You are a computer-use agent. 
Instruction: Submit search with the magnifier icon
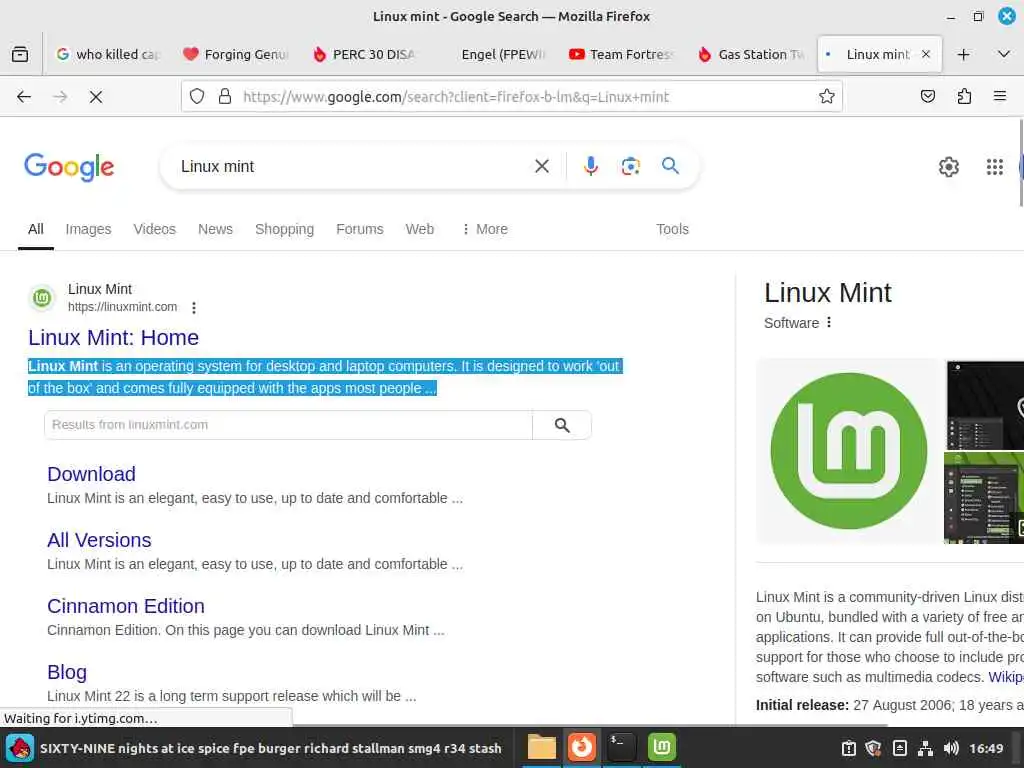coord(670,166)
